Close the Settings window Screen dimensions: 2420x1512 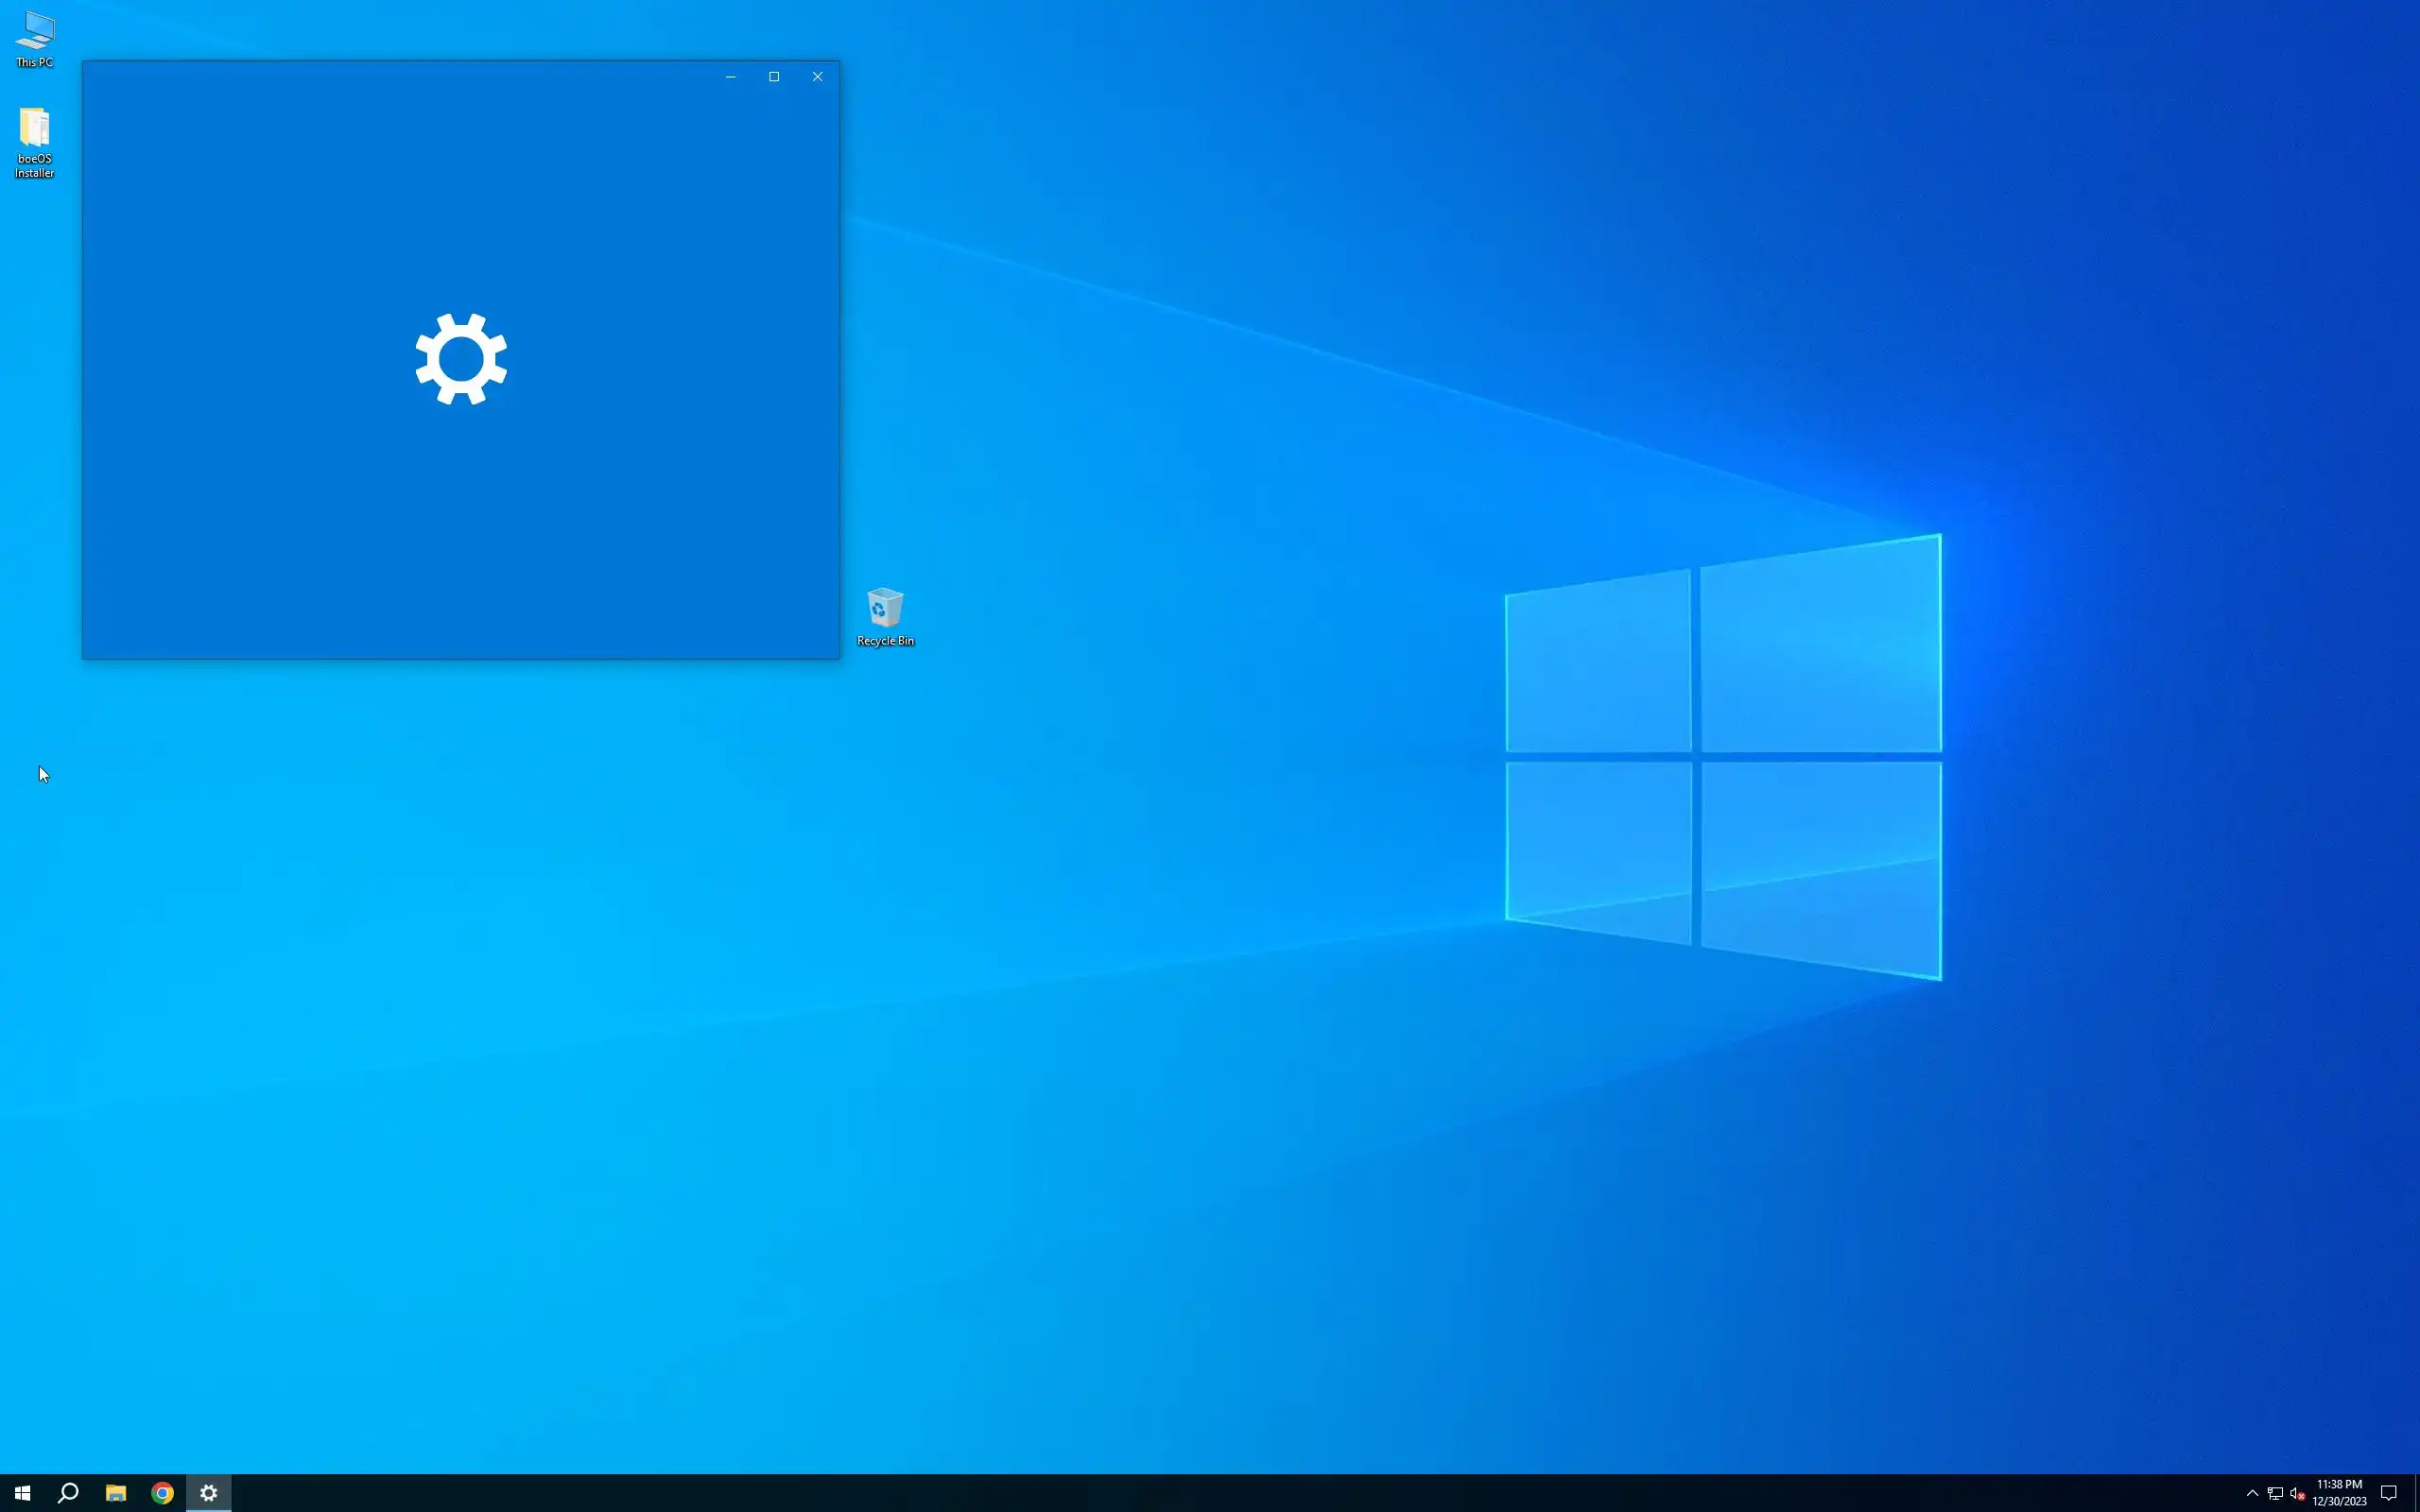(x=817, y=77)
